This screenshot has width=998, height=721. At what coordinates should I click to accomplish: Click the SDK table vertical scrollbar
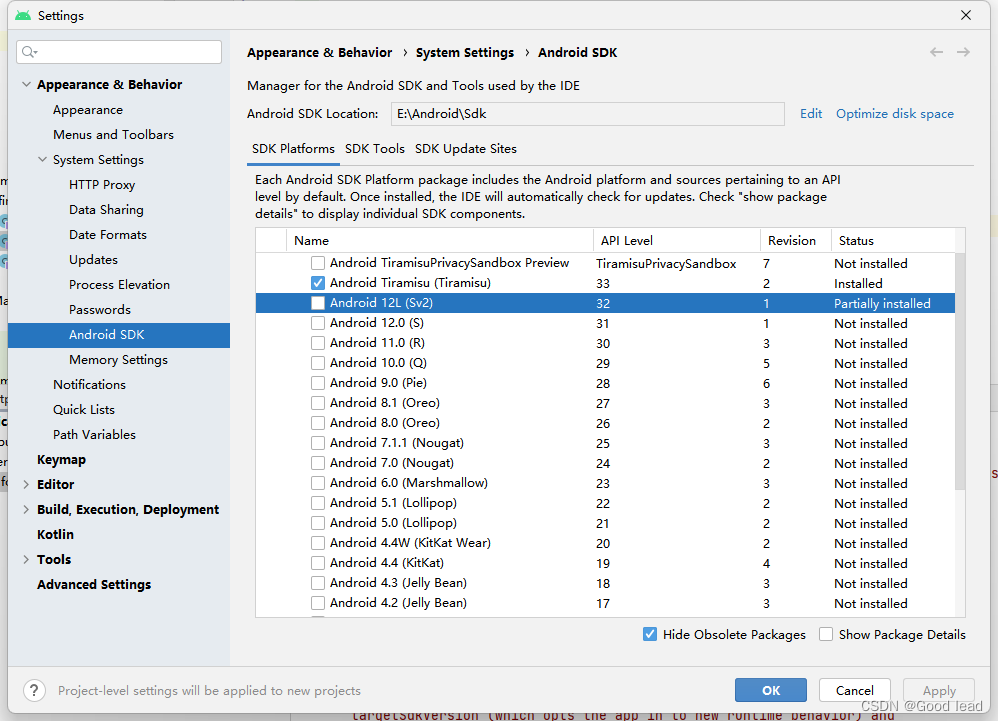pos(960,372)
